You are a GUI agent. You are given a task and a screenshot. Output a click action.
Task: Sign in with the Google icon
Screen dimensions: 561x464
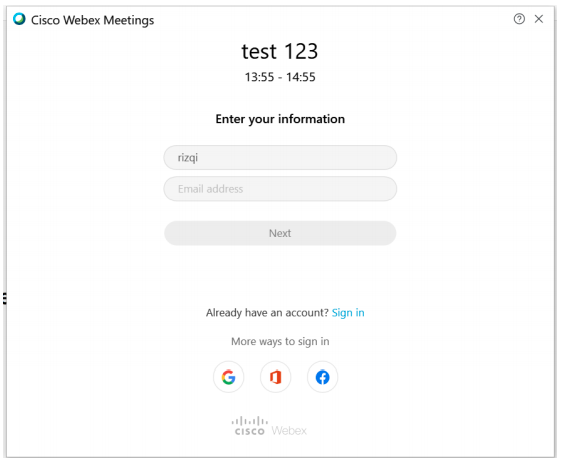tap(228, 377)
